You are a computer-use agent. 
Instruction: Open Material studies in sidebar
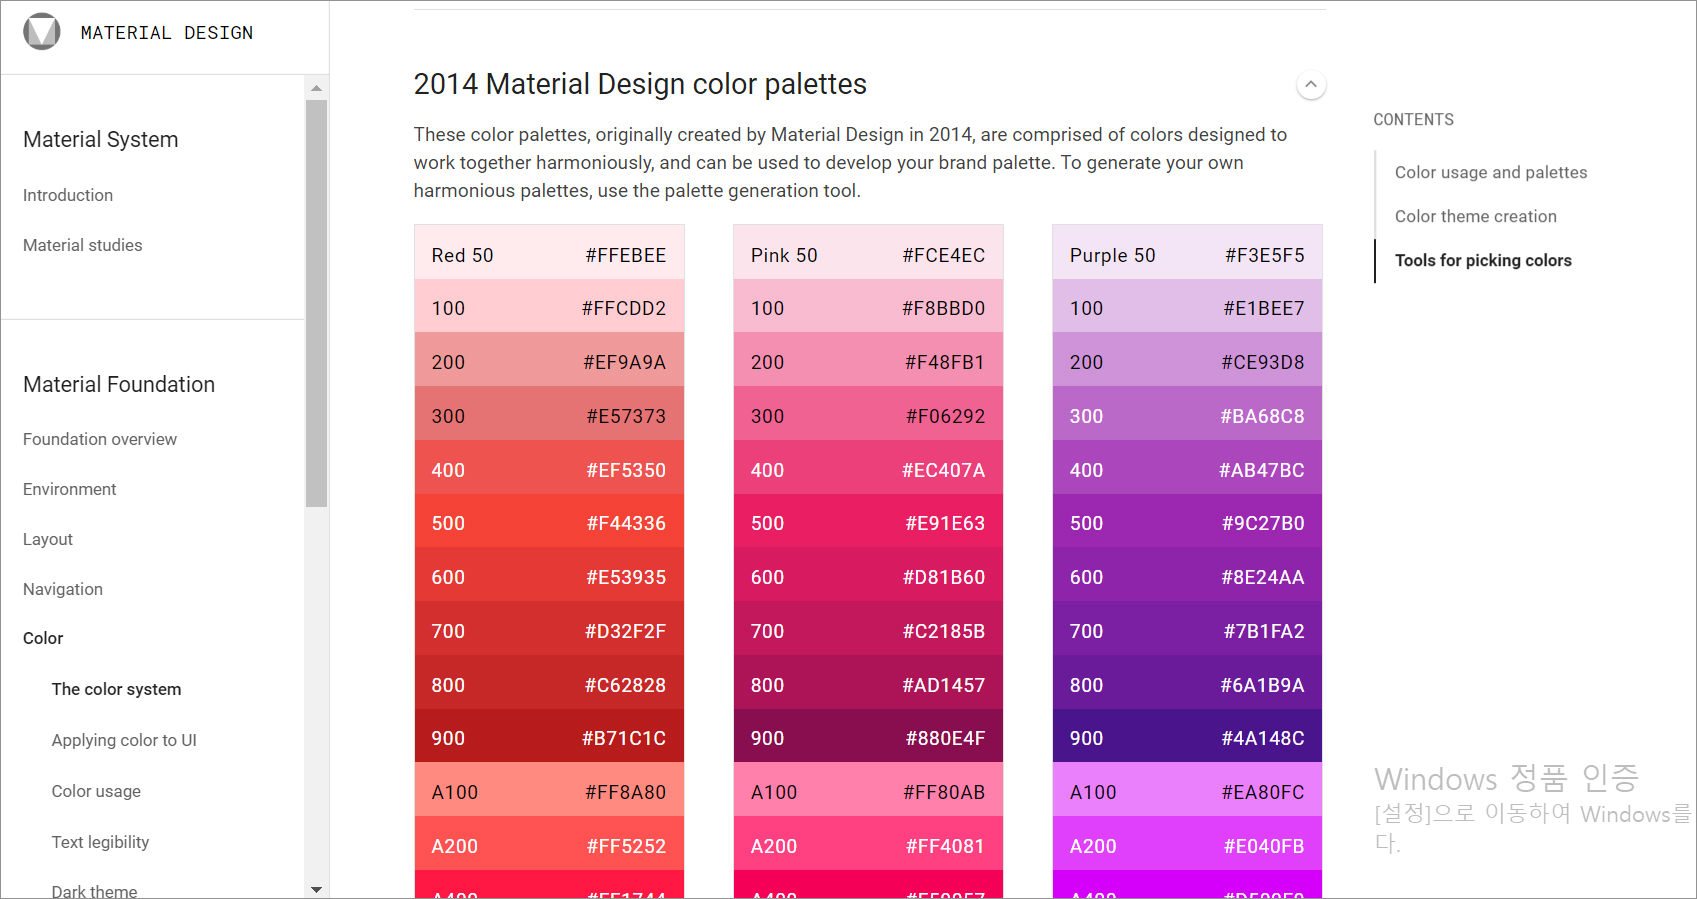point(83,245)
